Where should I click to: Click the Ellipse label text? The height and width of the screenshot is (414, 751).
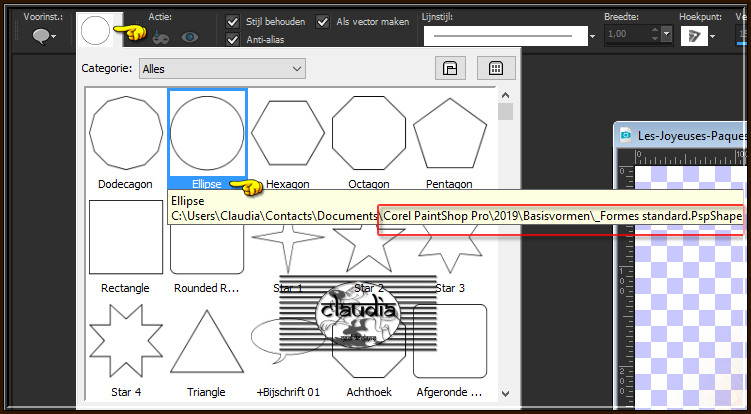(x=207, y=184)
